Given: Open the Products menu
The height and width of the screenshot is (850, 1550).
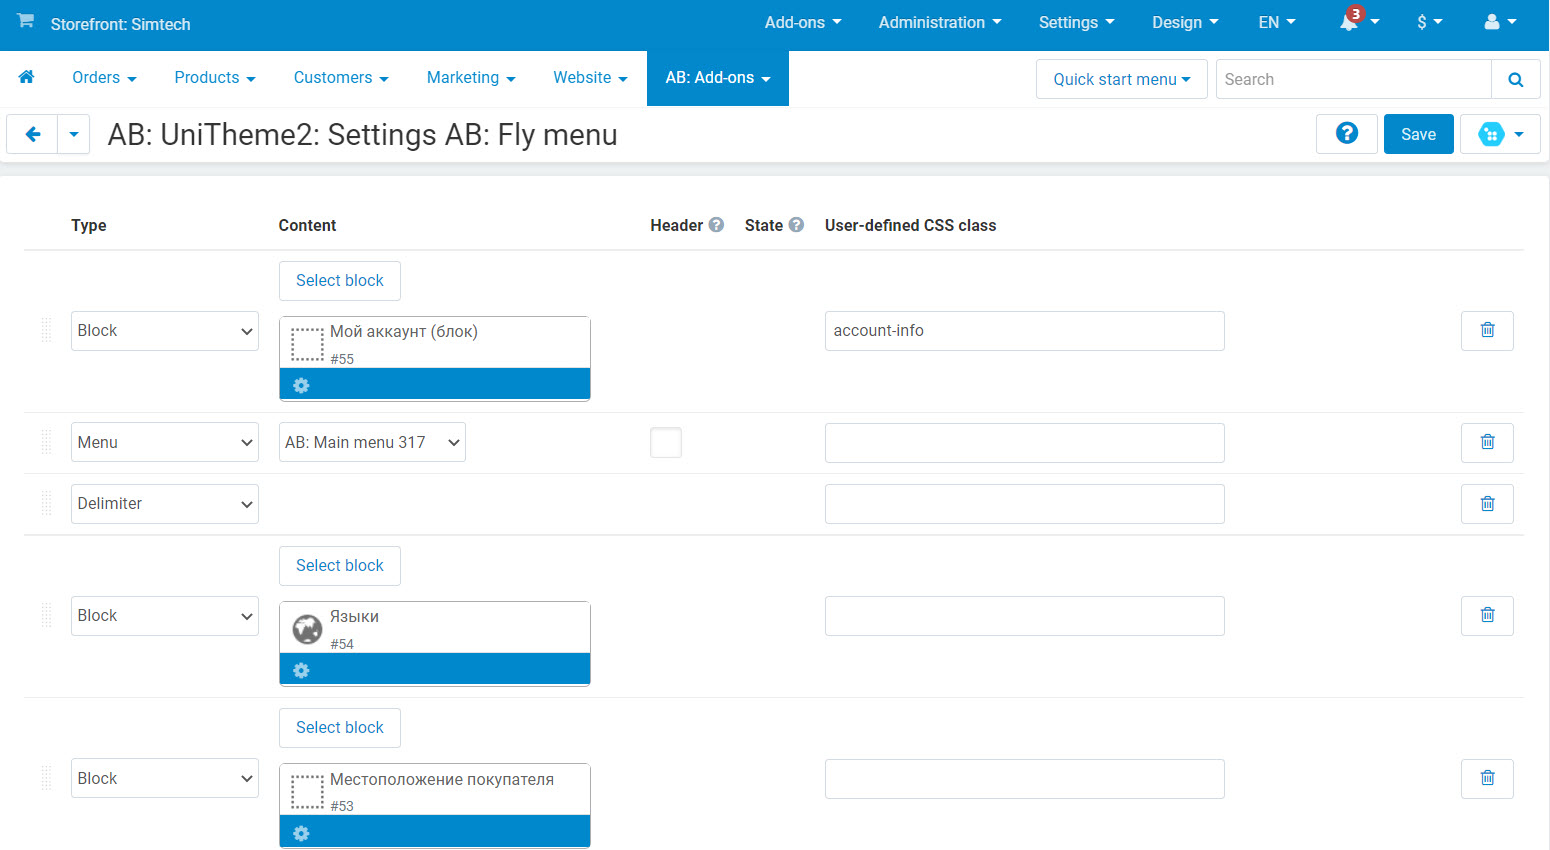Looking at the screenshot, I should (x=214, y=78).
